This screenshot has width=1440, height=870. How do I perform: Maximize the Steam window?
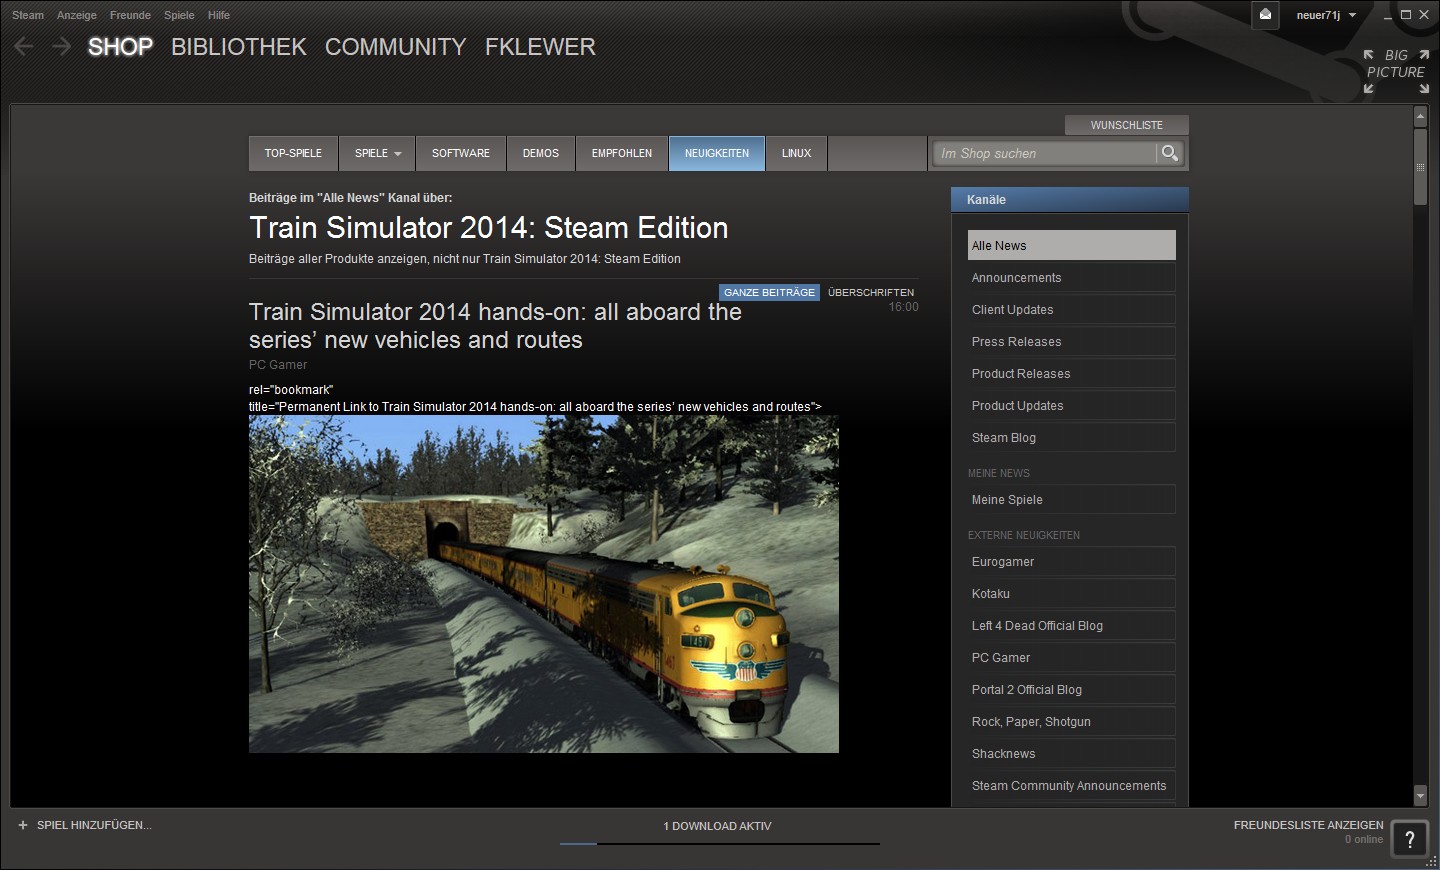coord(1406,15)
